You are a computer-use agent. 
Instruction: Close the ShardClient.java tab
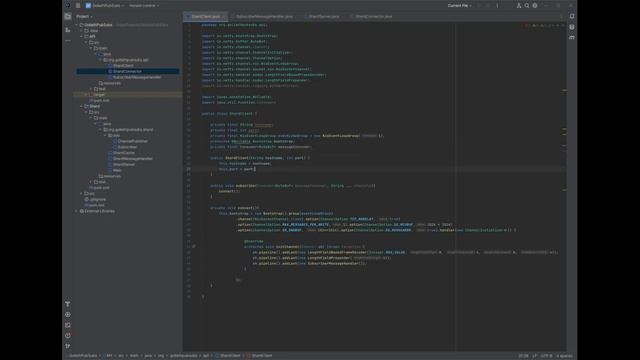click(224, 17)
